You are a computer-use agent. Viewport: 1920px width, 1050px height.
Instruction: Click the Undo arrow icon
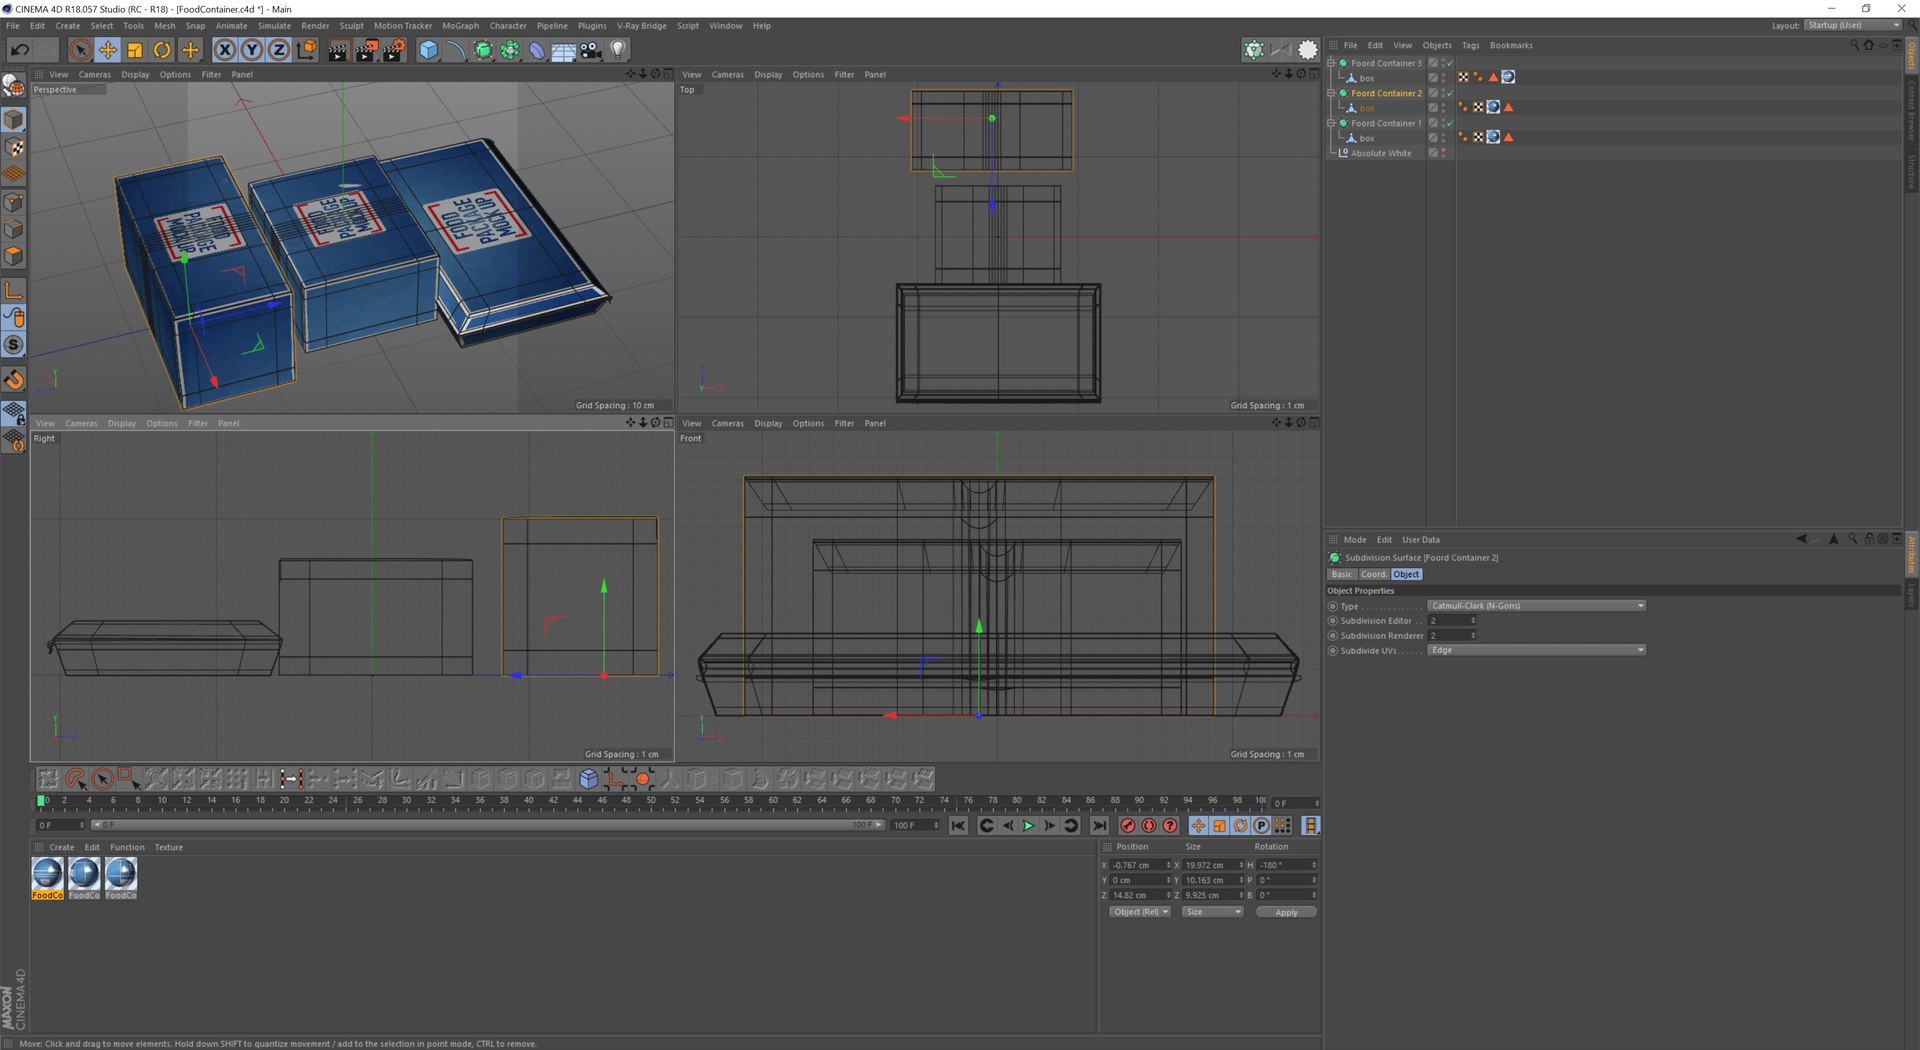(20, 49)
